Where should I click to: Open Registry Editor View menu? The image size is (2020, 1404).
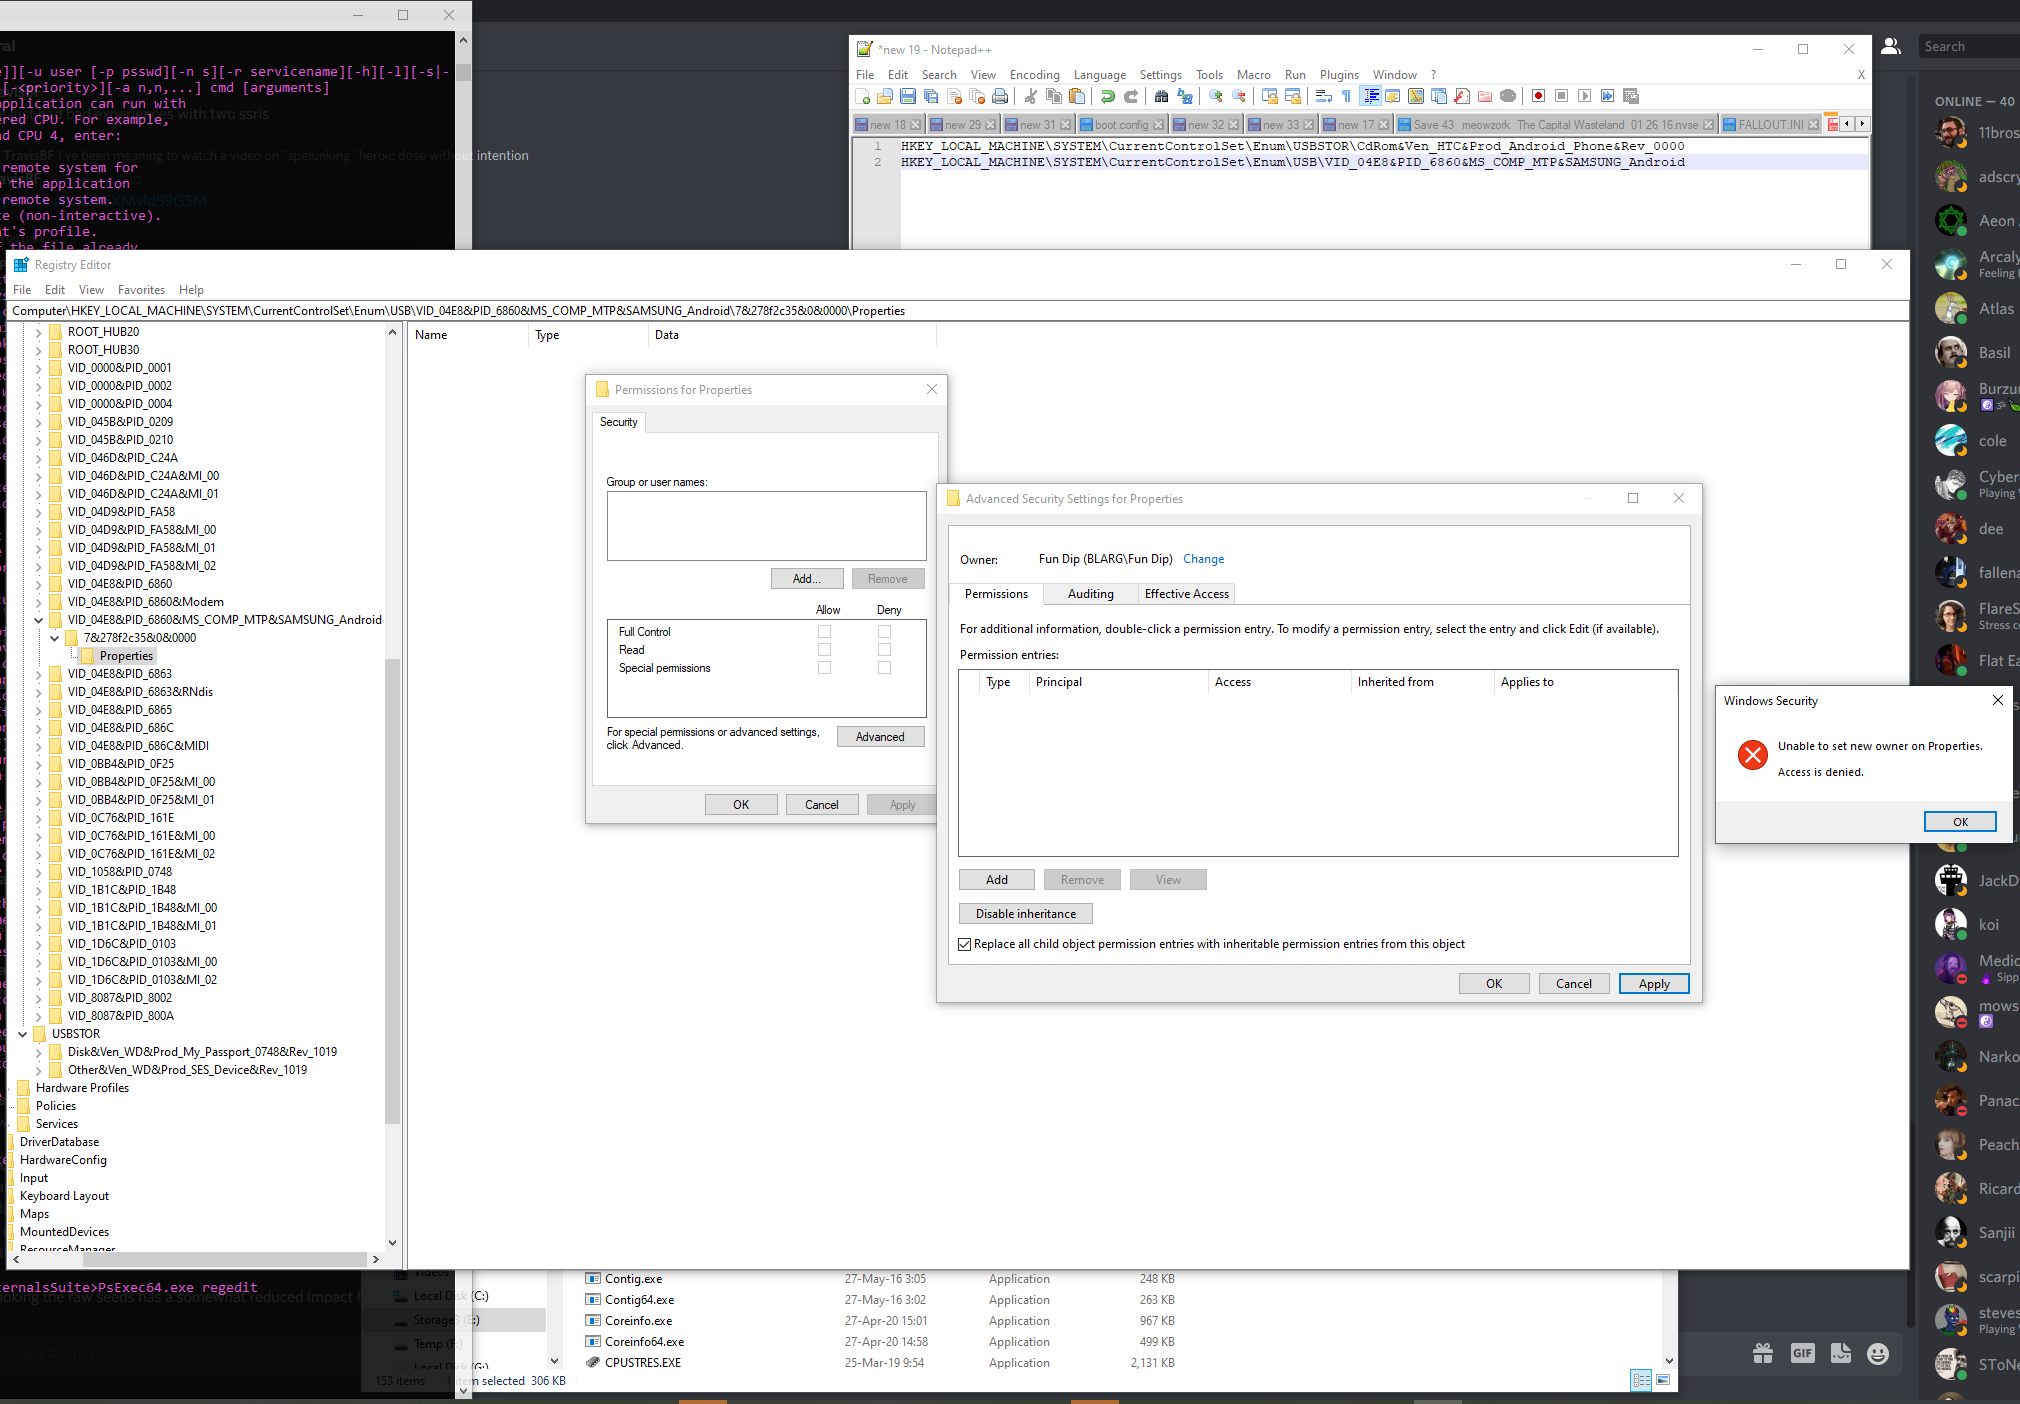(x=91, y=290)
